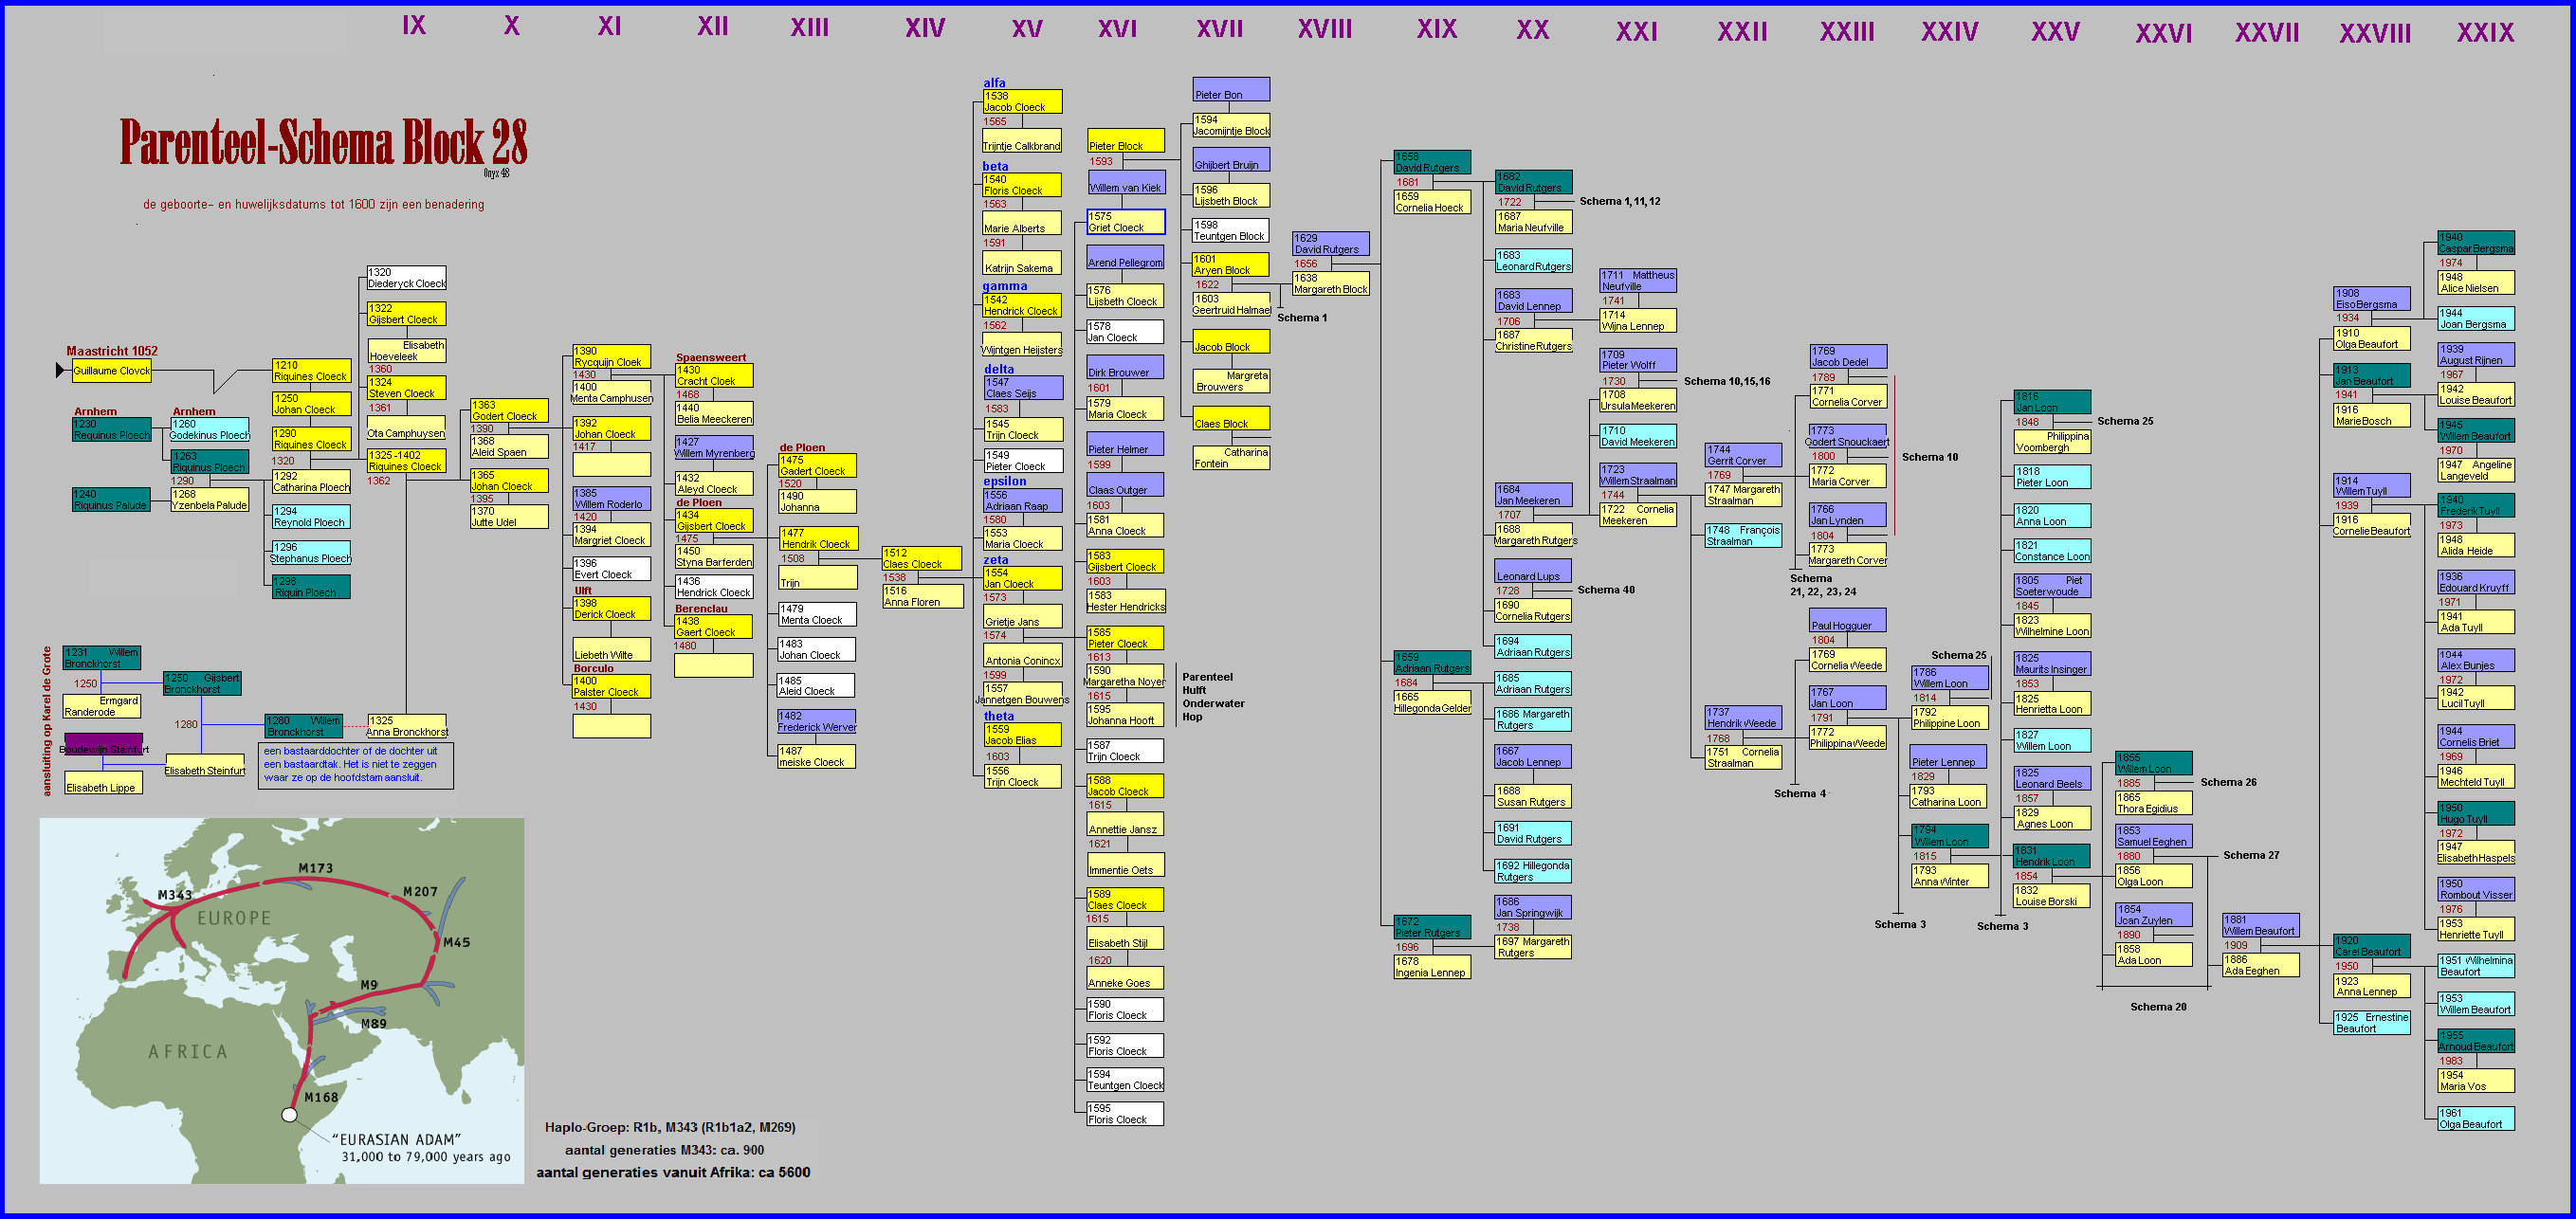This screenshot has width=2576, height=1219.
Task: Click the Parenteel-Schema Block 28 title
Action: [x=323, y=141]
